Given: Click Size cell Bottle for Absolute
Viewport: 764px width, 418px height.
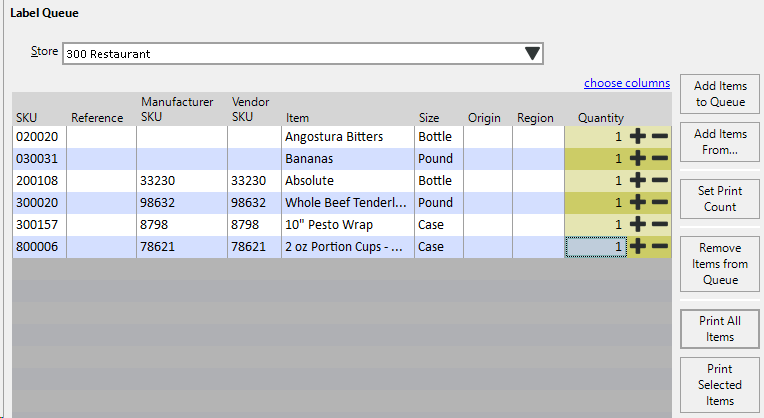Looking at the screenshot, I should tap(439, 181).
